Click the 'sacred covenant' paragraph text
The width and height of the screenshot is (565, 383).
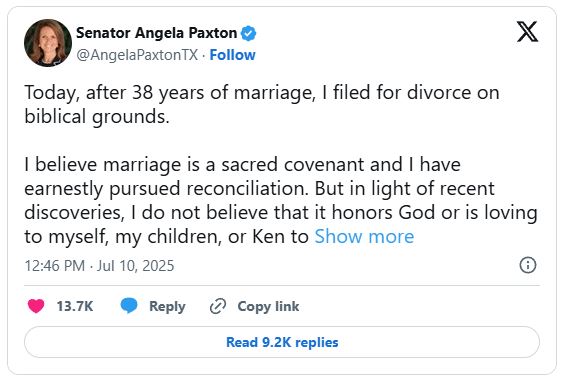coord(281,200)
